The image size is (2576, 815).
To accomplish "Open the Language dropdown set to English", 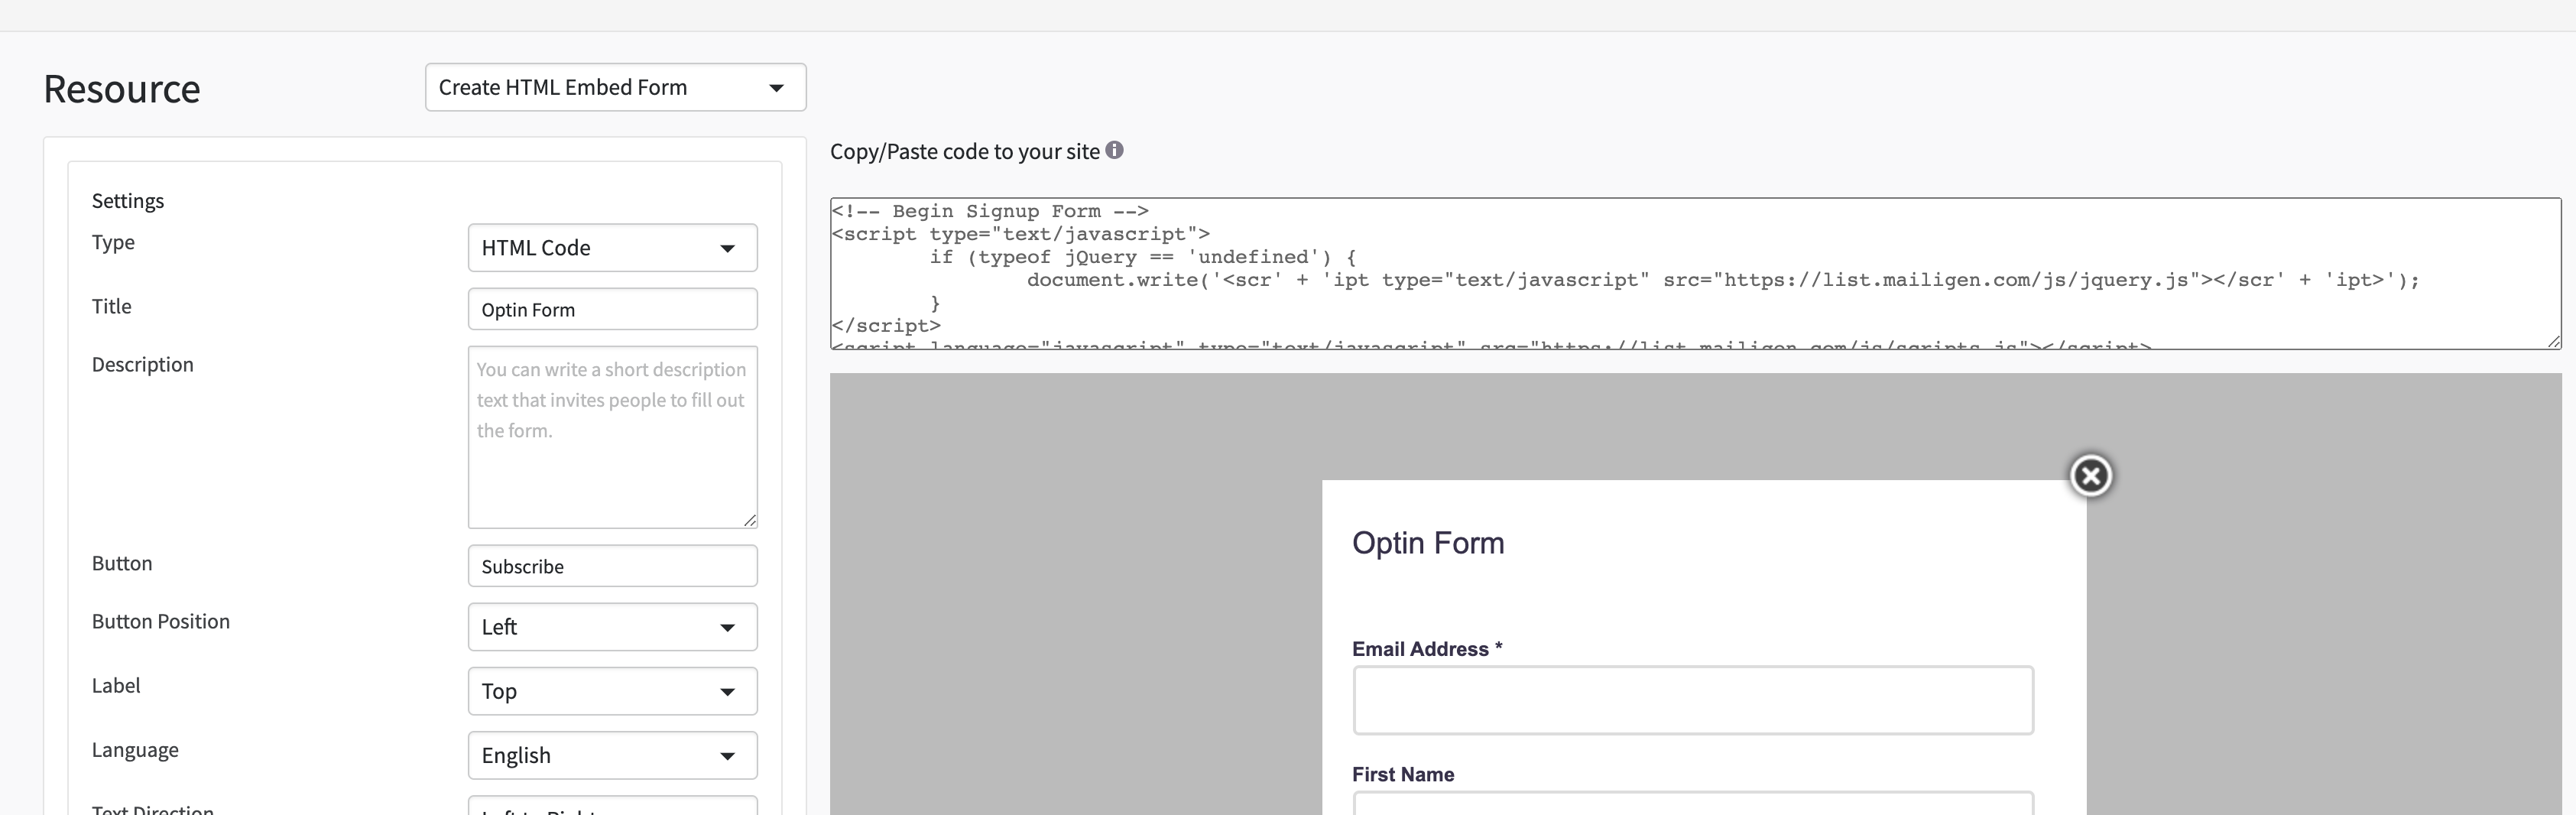I will pyautogui.click(x=612, y=755).
